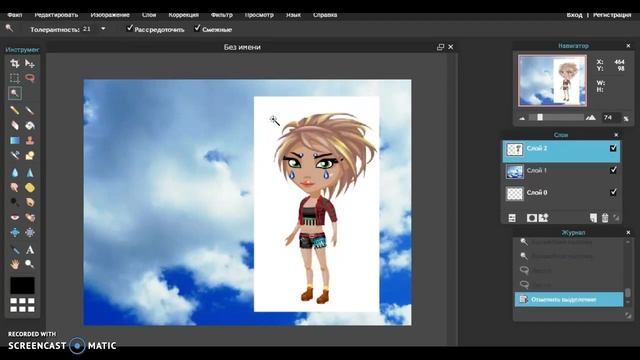
Task: Open the main black color swatch
Action: tap(22, 285)
